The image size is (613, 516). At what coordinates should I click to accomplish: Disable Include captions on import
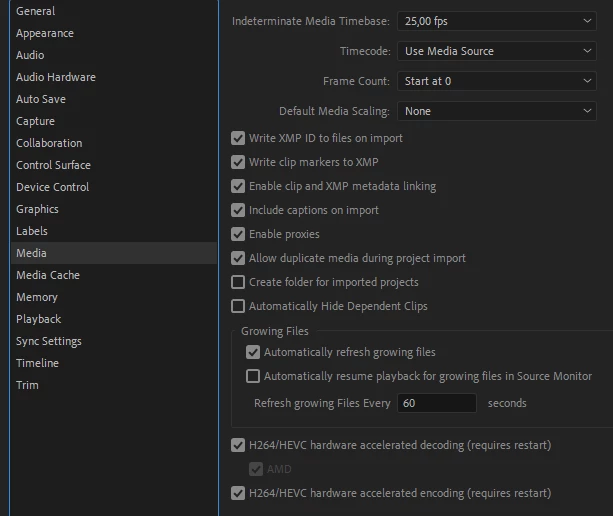click(x=238, y=210)
